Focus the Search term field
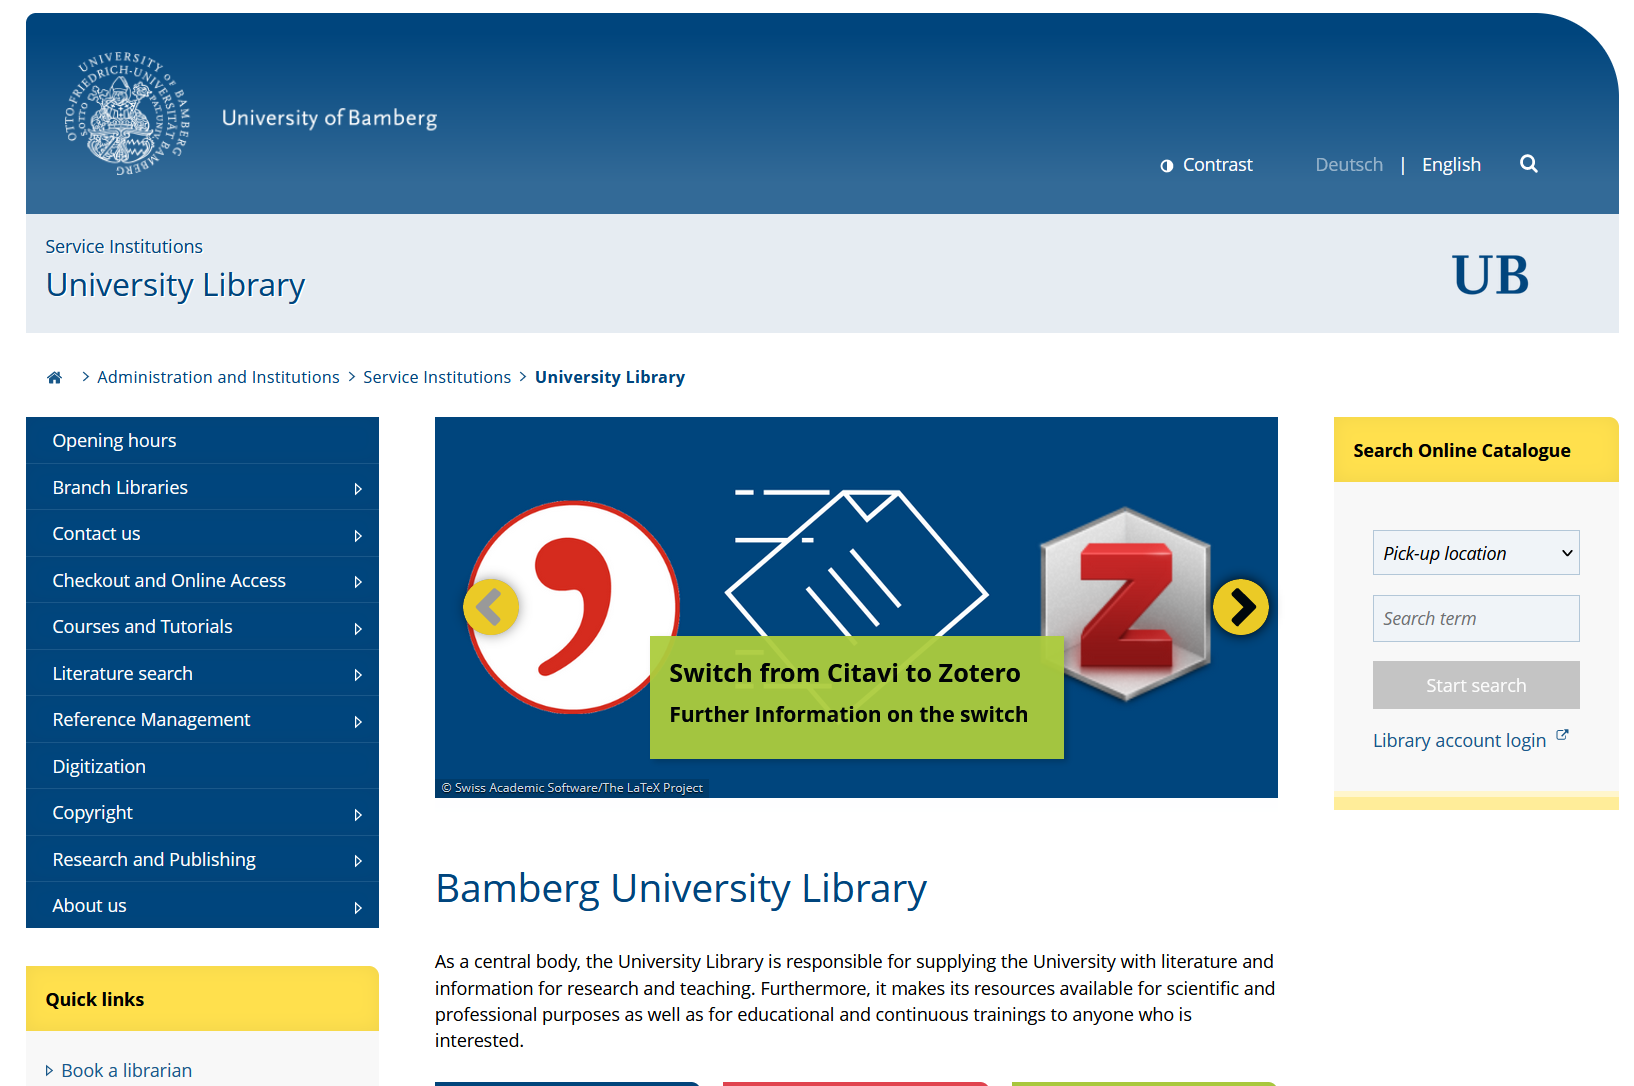 [1476, 619]
